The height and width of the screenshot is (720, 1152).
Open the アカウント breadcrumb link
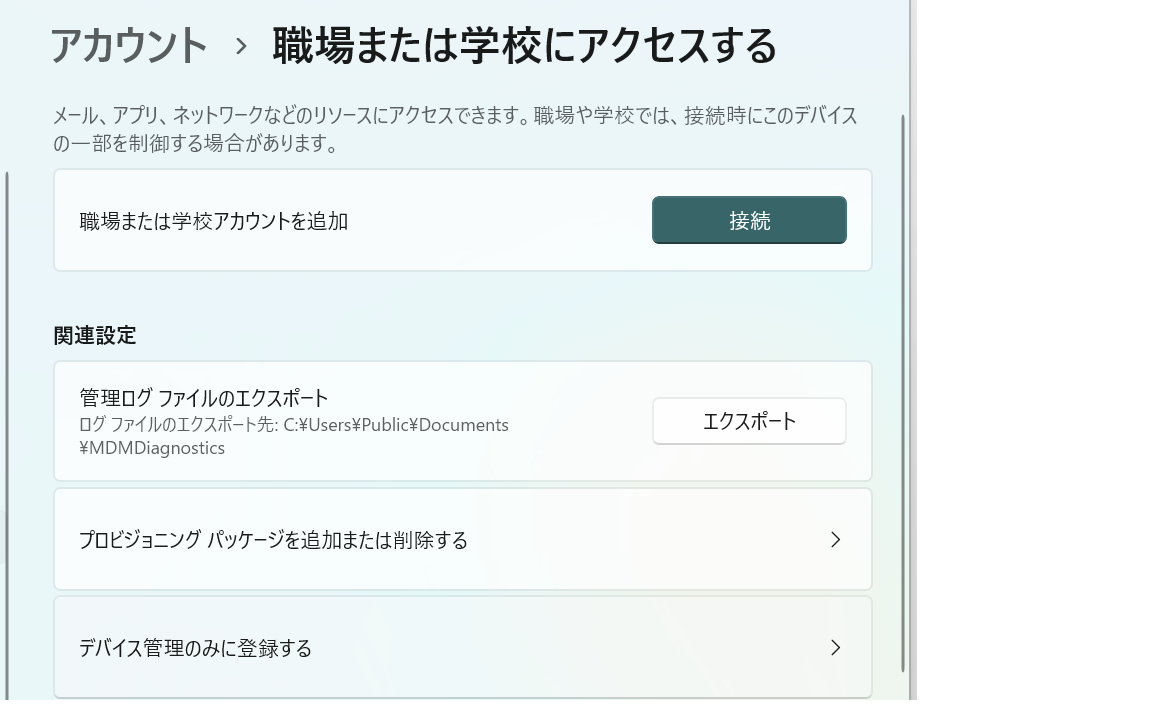pos(128,45)
